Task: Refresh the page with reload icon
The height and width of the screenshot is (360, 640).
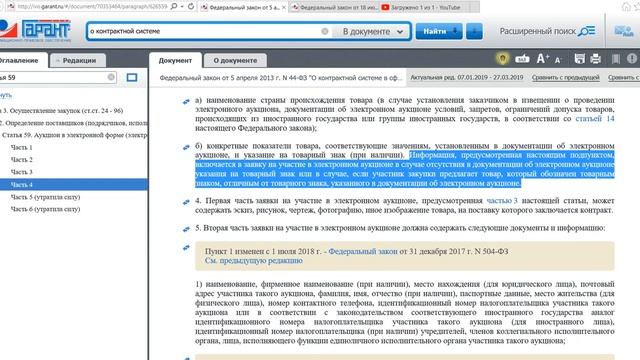Action: [191, 7]
